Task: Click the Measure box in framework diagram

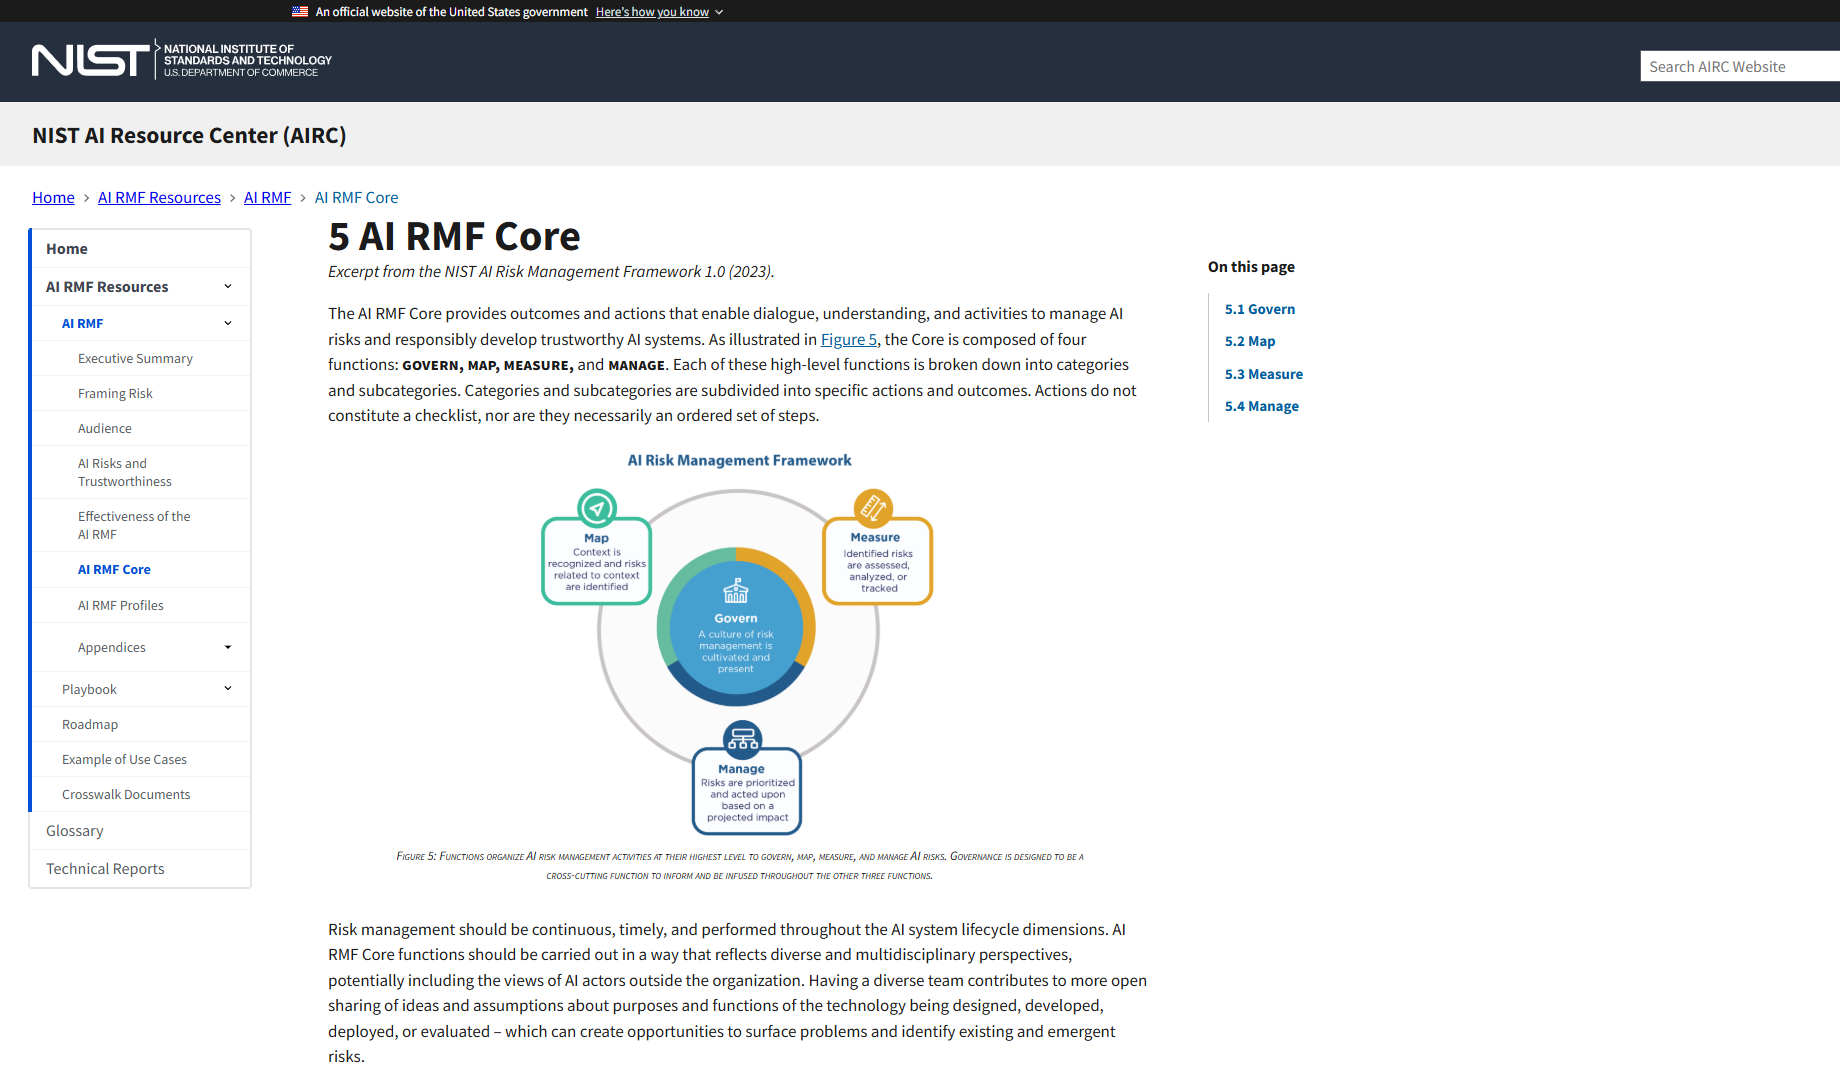Action: (x=877, y=561)
